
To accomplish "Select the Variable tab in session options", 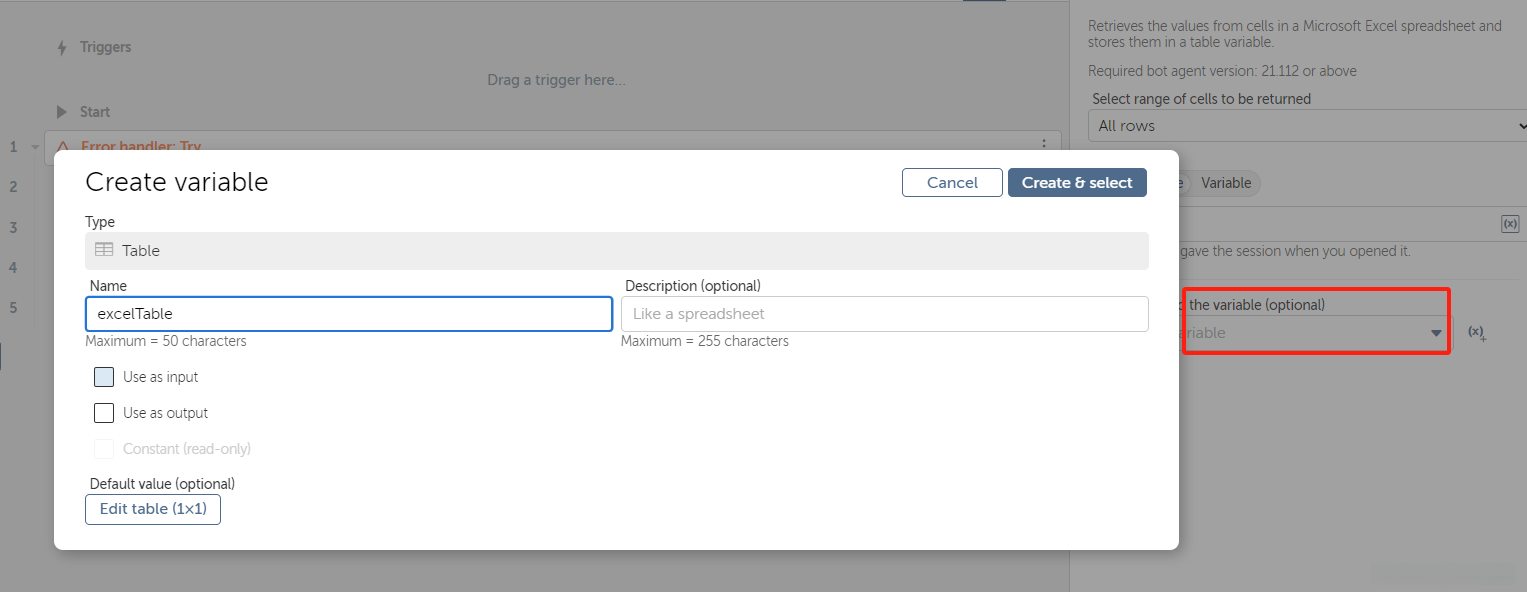I will coord(1225,183).
